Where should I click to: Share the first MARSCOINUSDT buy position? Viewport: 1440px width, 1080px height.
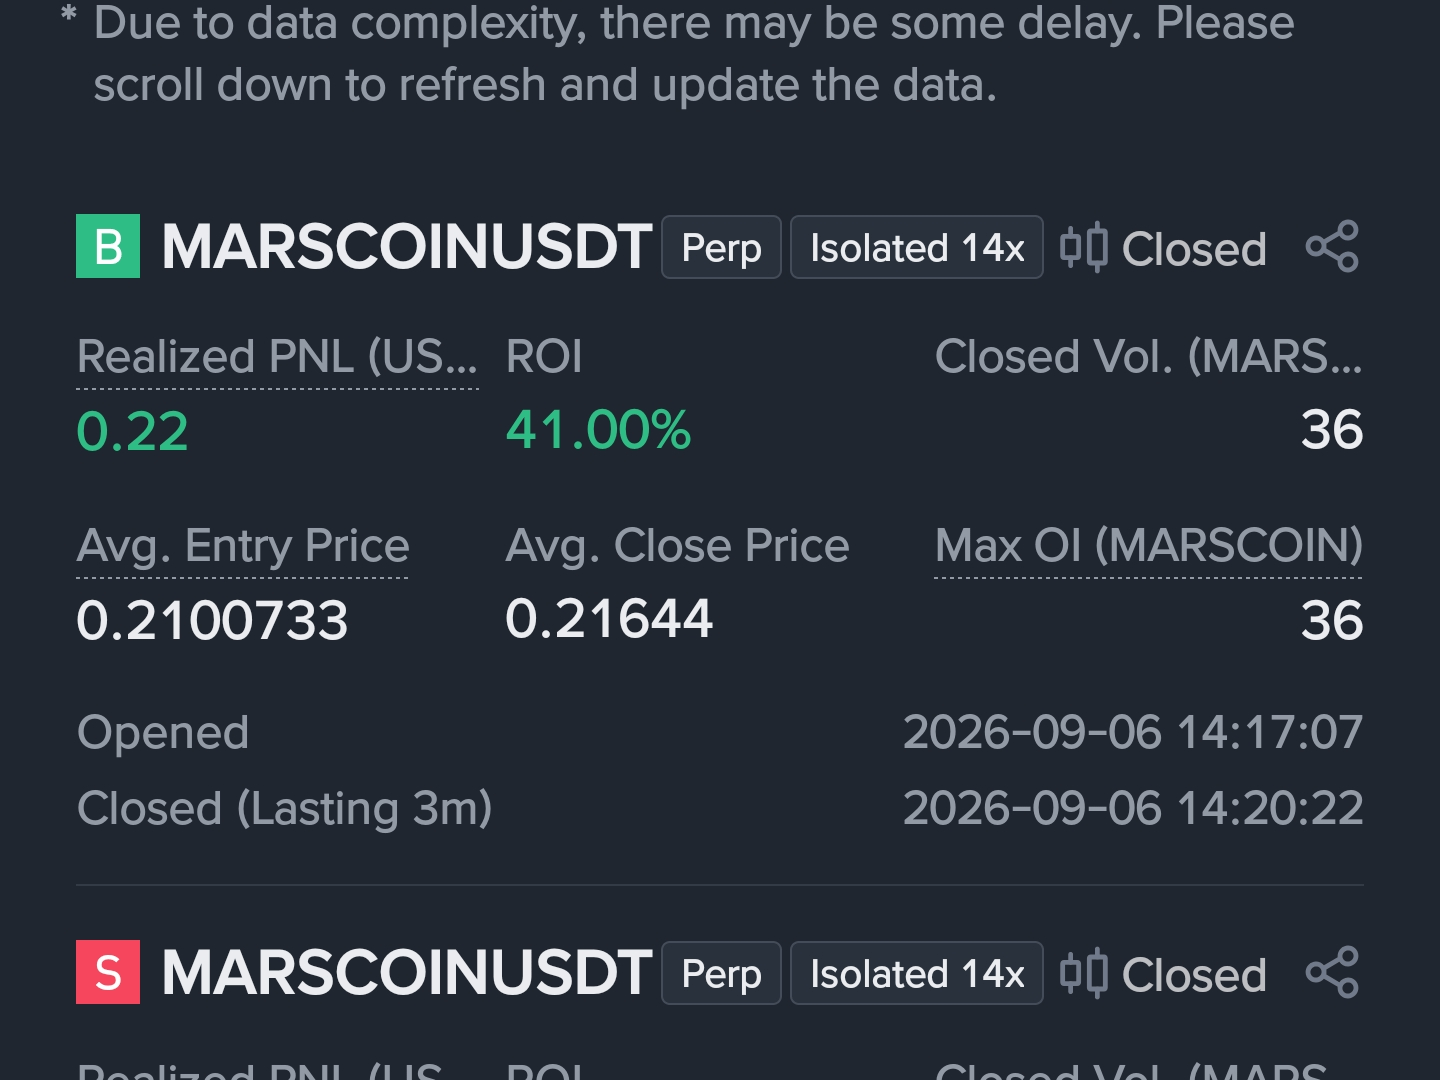[x=1332, y=247]
